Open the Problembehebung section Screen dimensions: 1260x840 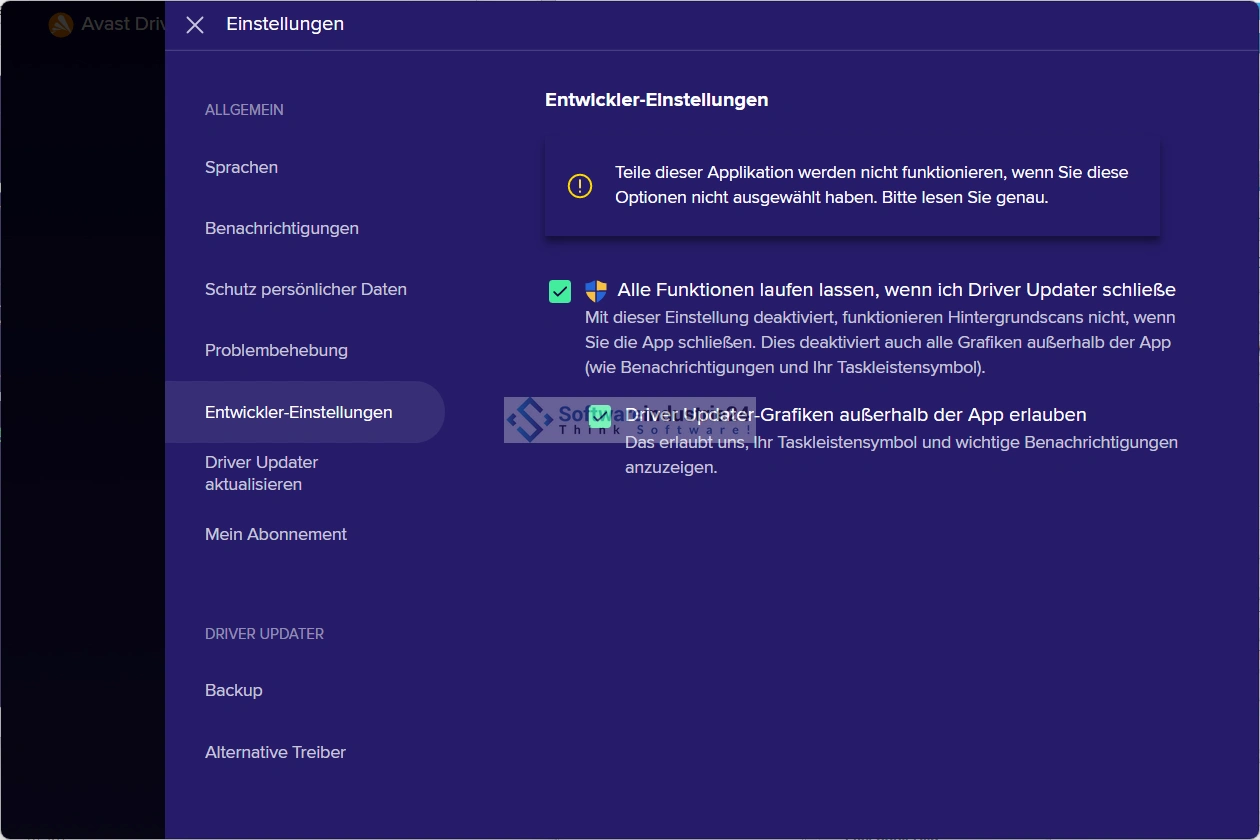pos(276,350)
